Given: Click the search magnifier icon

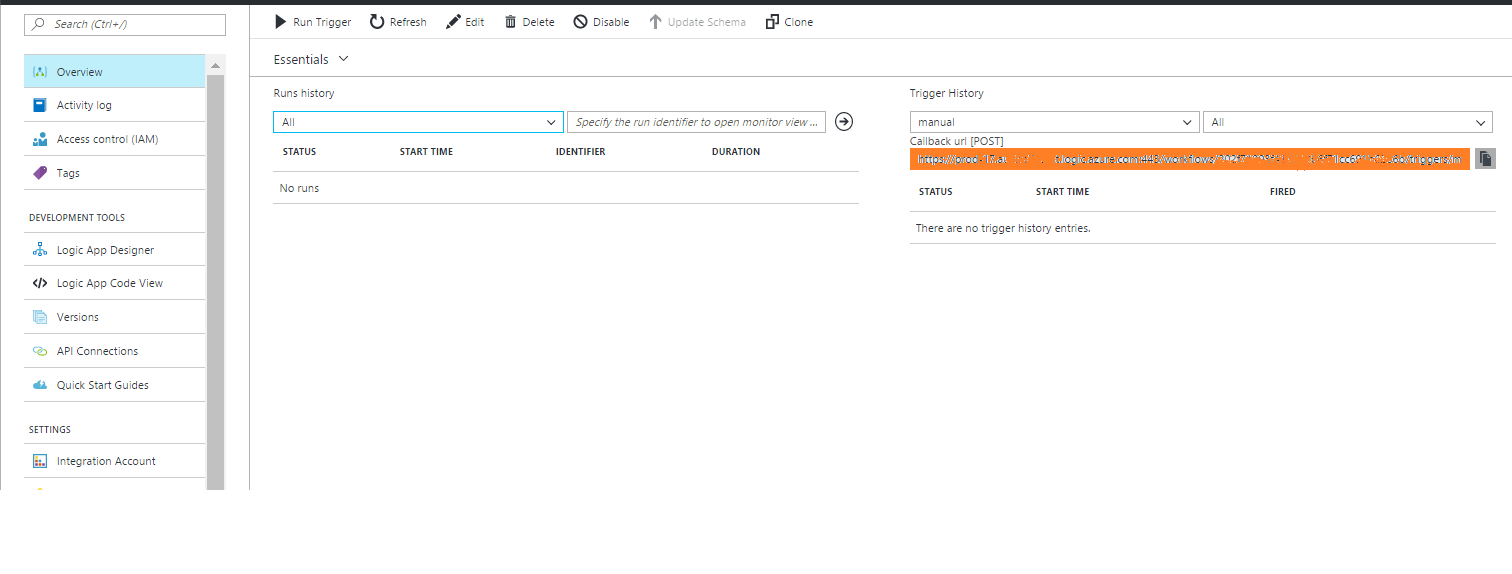Looking at the screenshot, I should [39, 24].
